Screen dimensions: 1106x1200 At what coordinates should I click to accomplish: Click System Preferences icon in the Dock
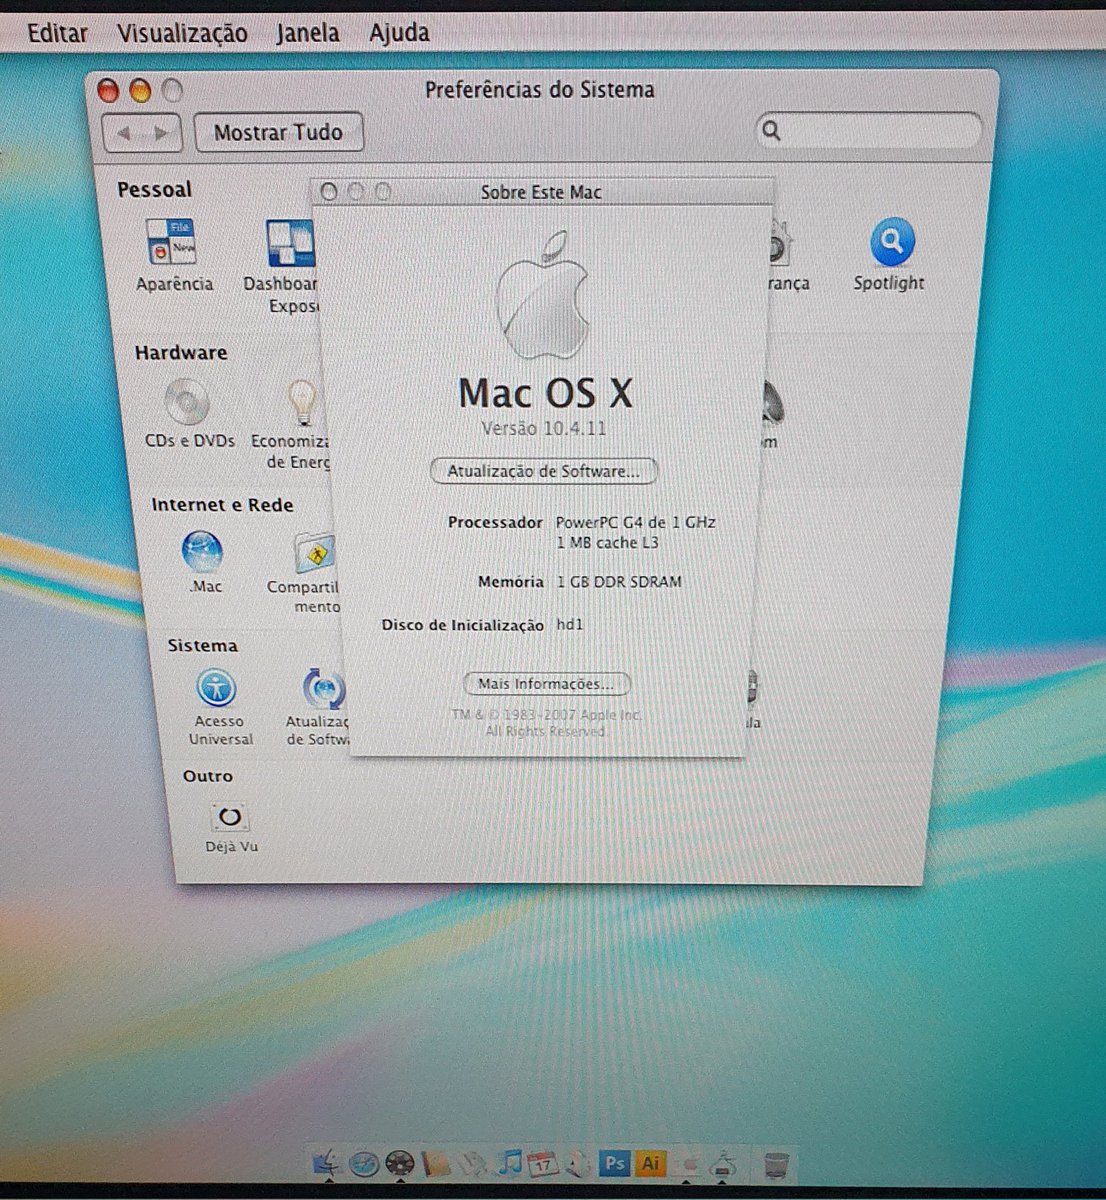[687, 1164]
